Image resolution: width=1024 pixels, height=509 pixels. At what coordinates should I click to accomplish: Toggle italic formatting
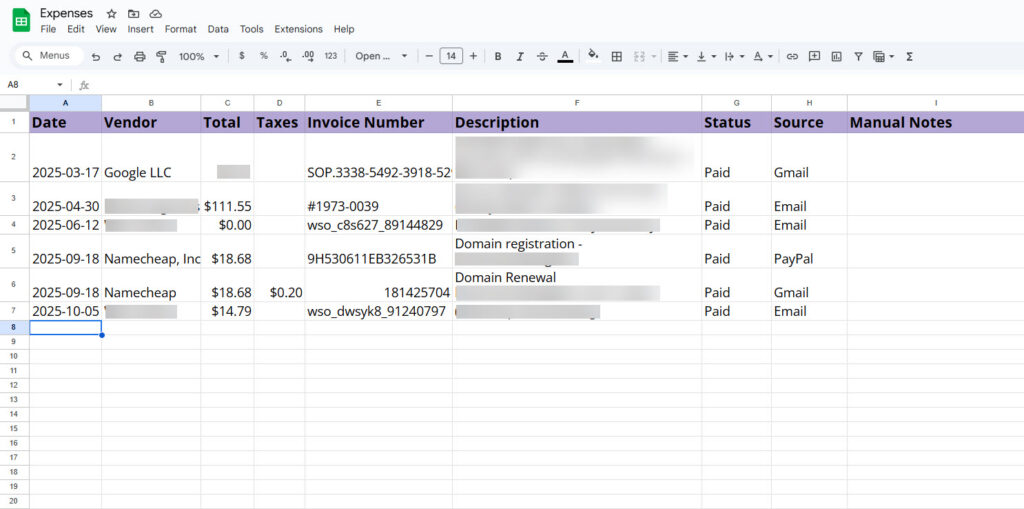520,57
